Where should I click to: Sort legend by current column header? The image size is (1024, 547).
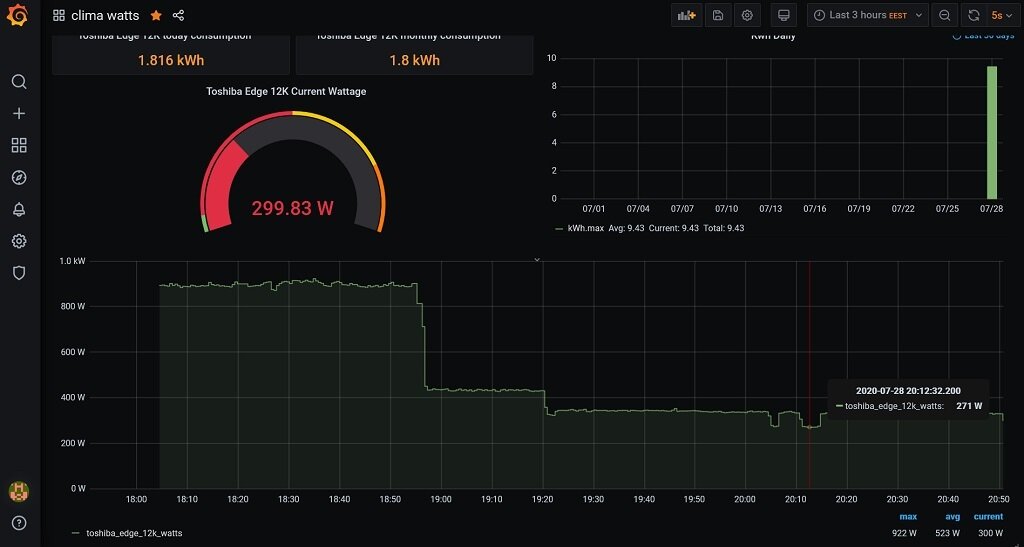click(988, 516)
